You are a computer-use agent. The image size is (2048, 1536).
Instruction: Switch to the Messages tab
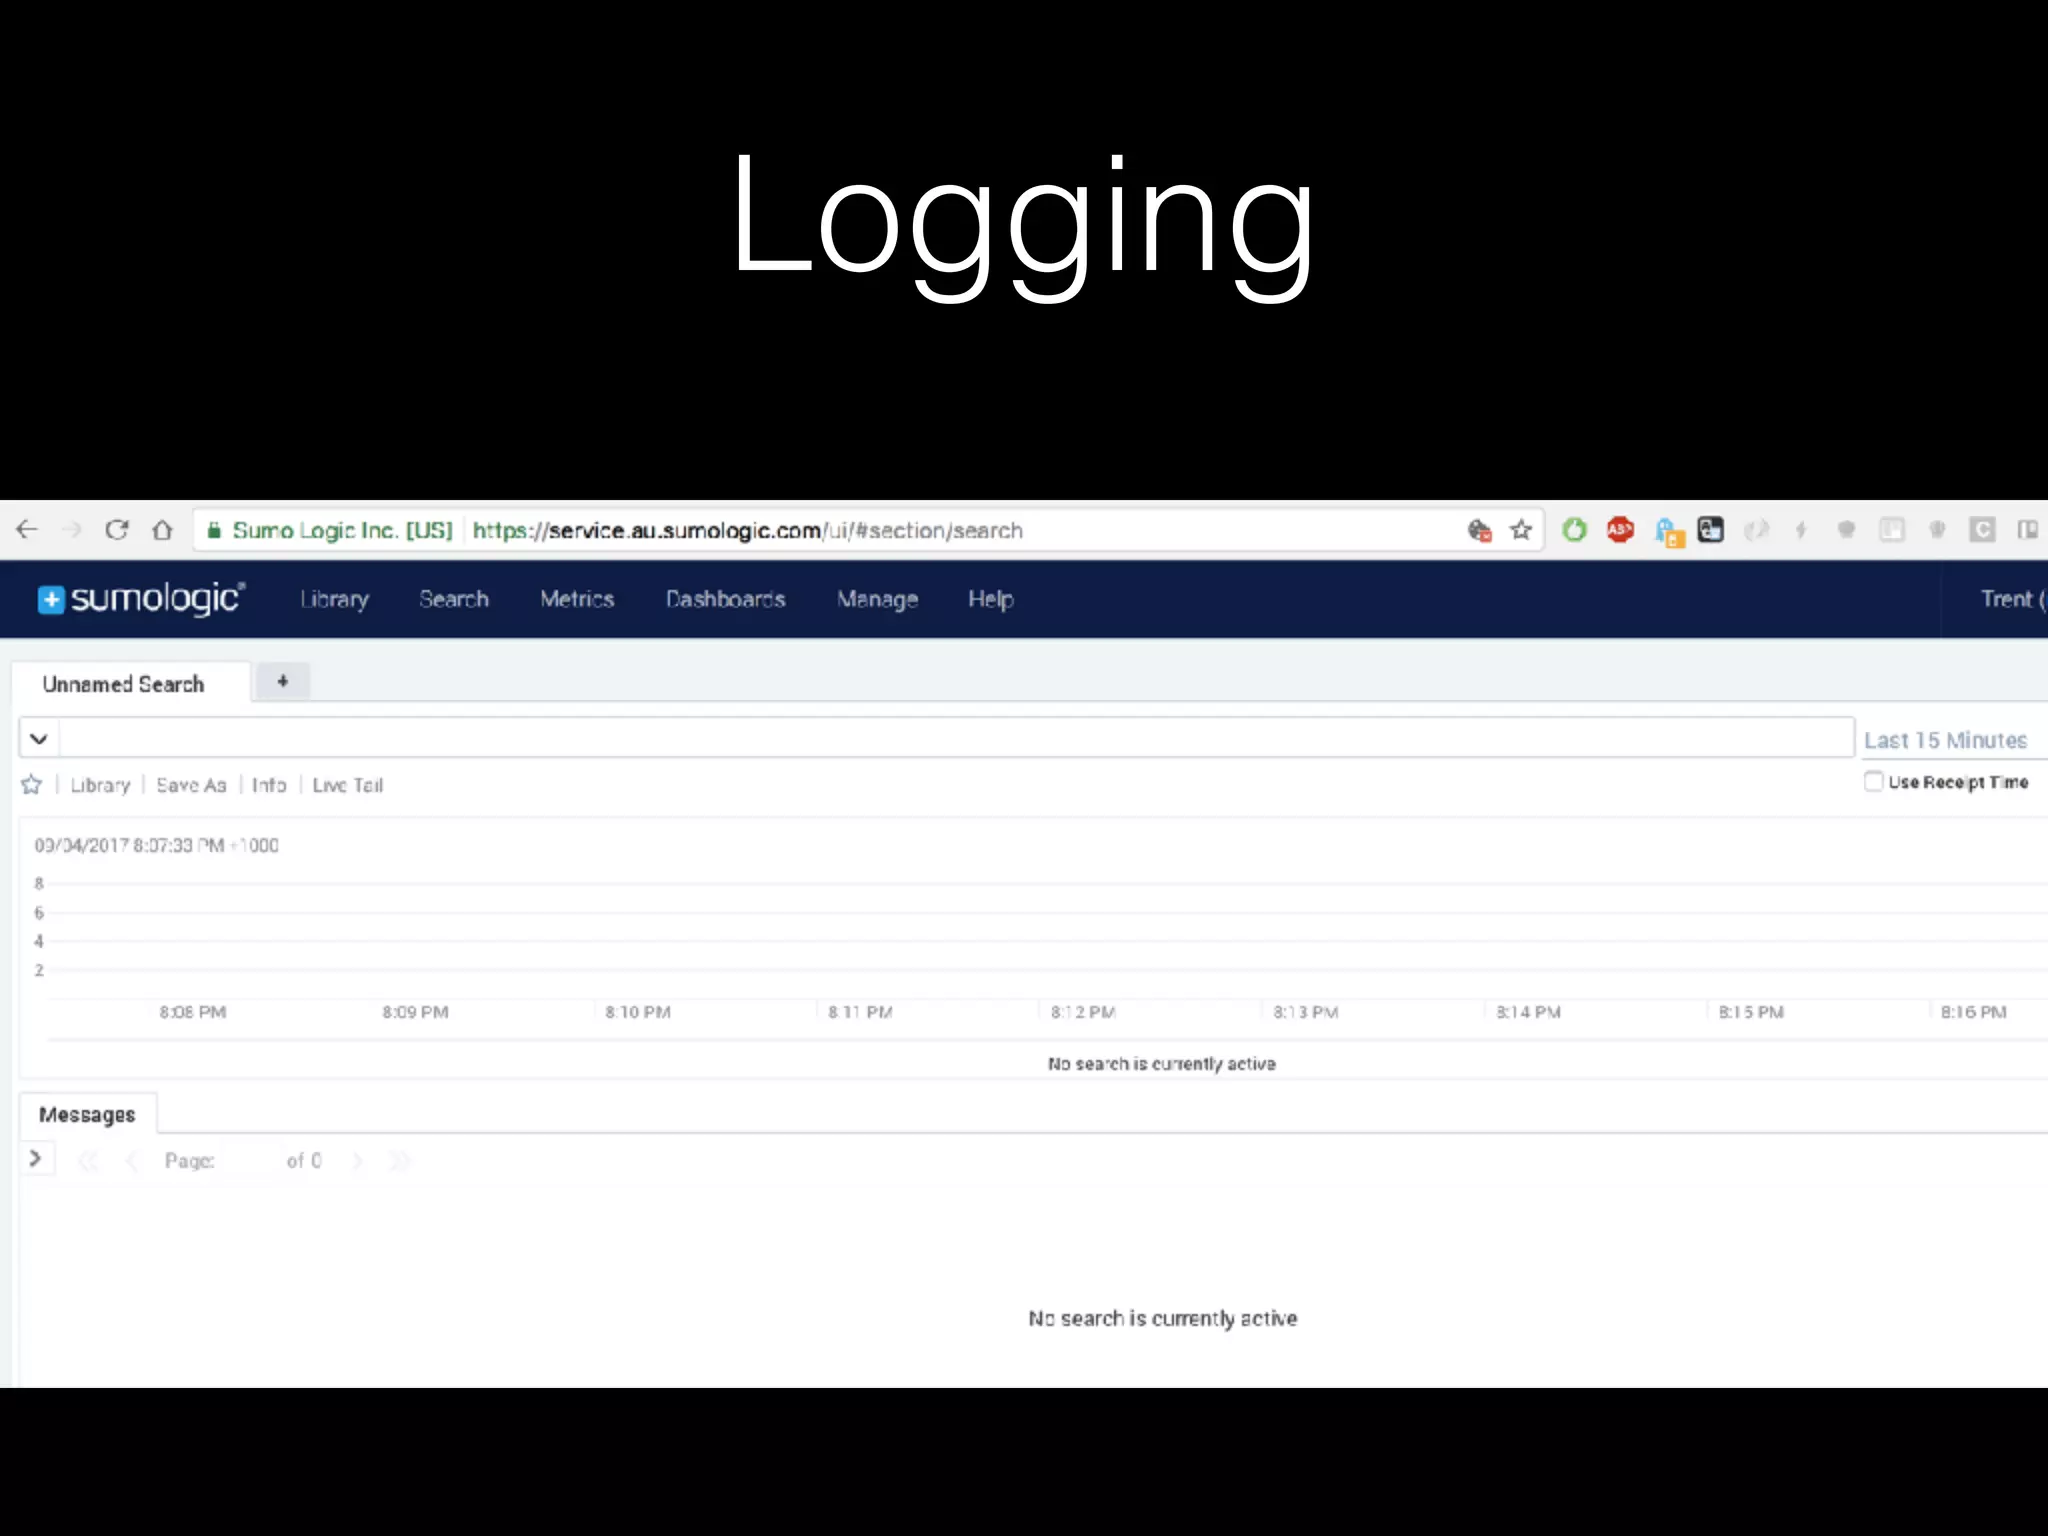click(x=87, y=1114)
